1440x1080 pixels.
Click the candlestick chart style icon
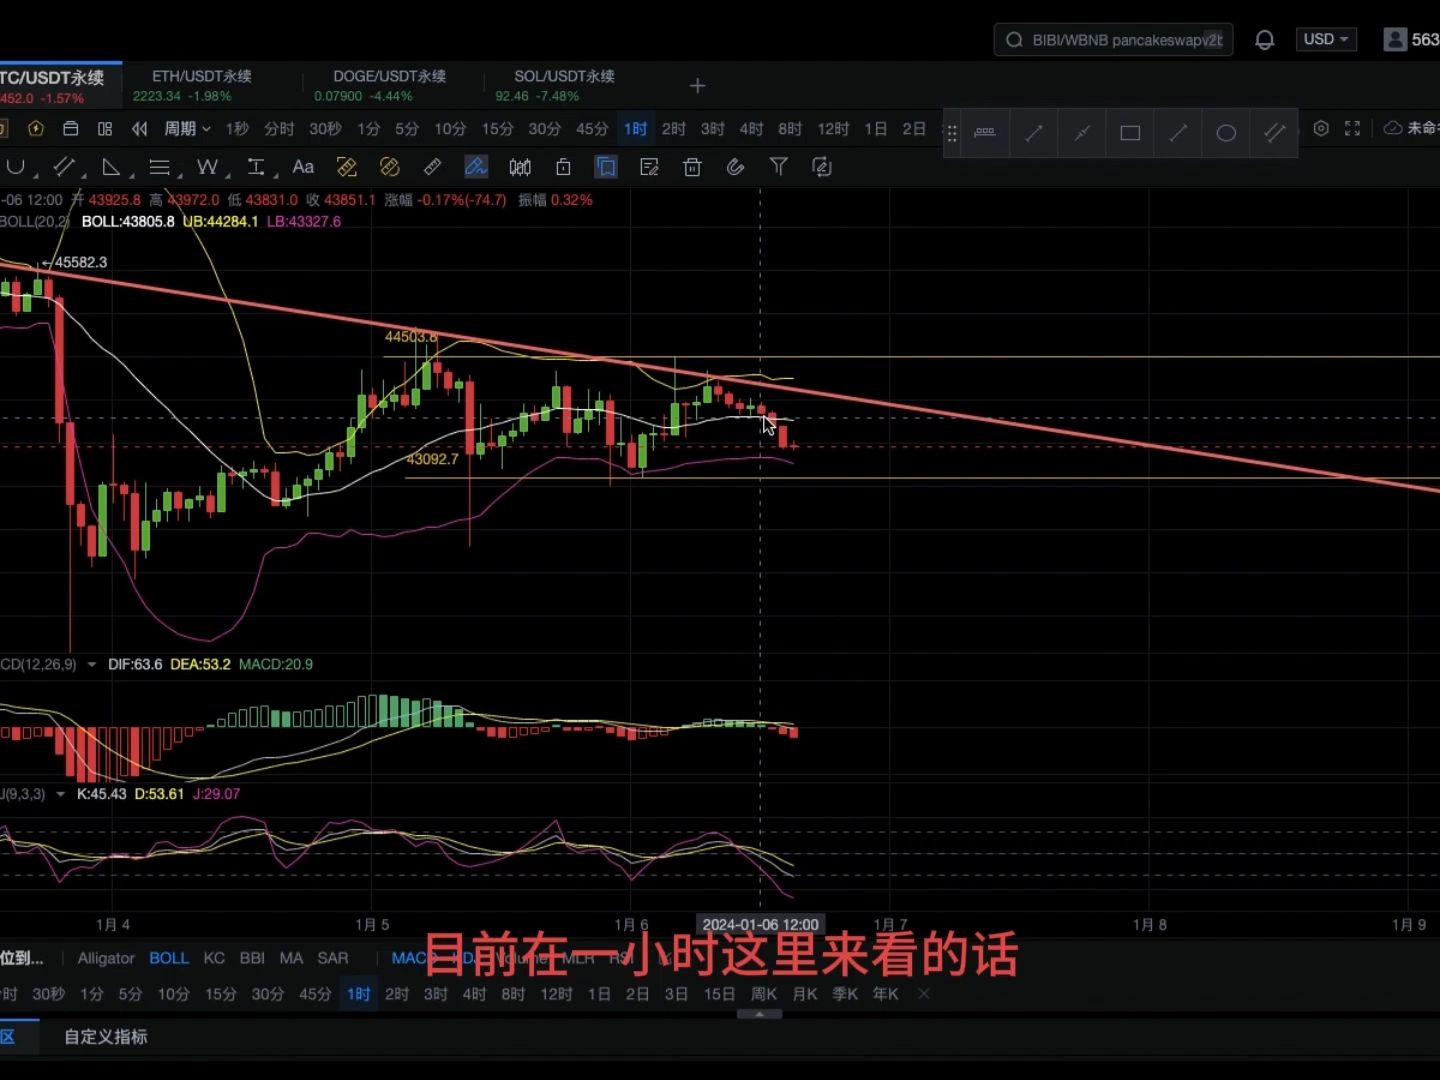[520, 167]
